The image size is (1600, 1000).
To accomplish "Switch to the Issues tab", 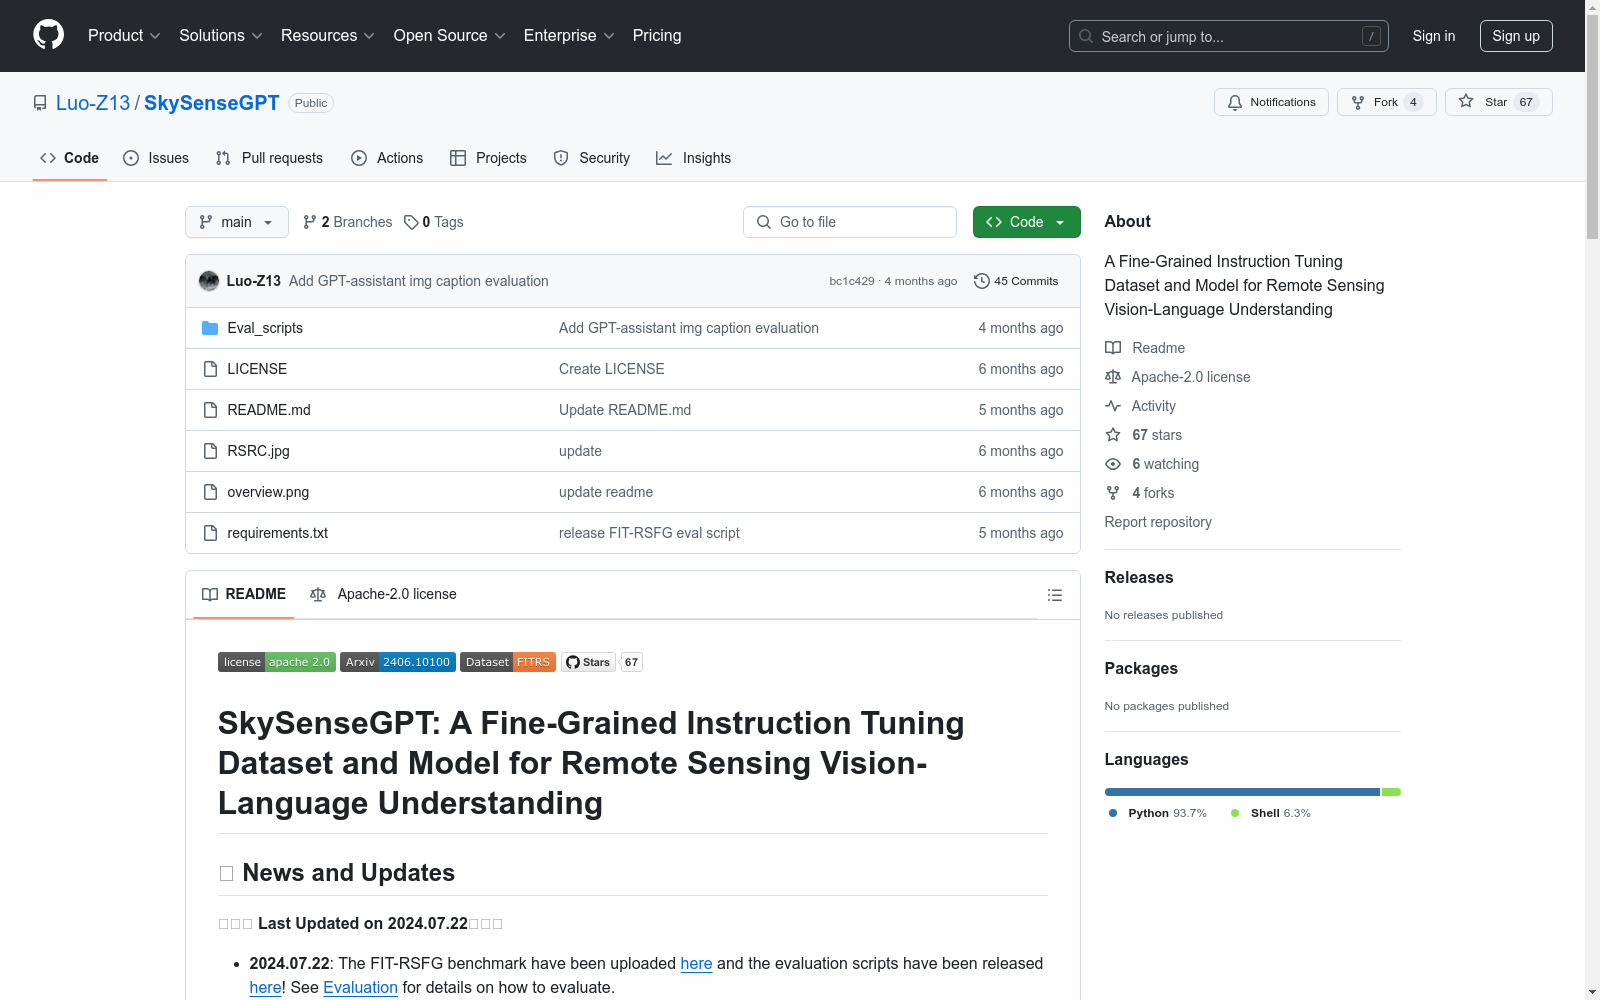I will click(156, 158).
